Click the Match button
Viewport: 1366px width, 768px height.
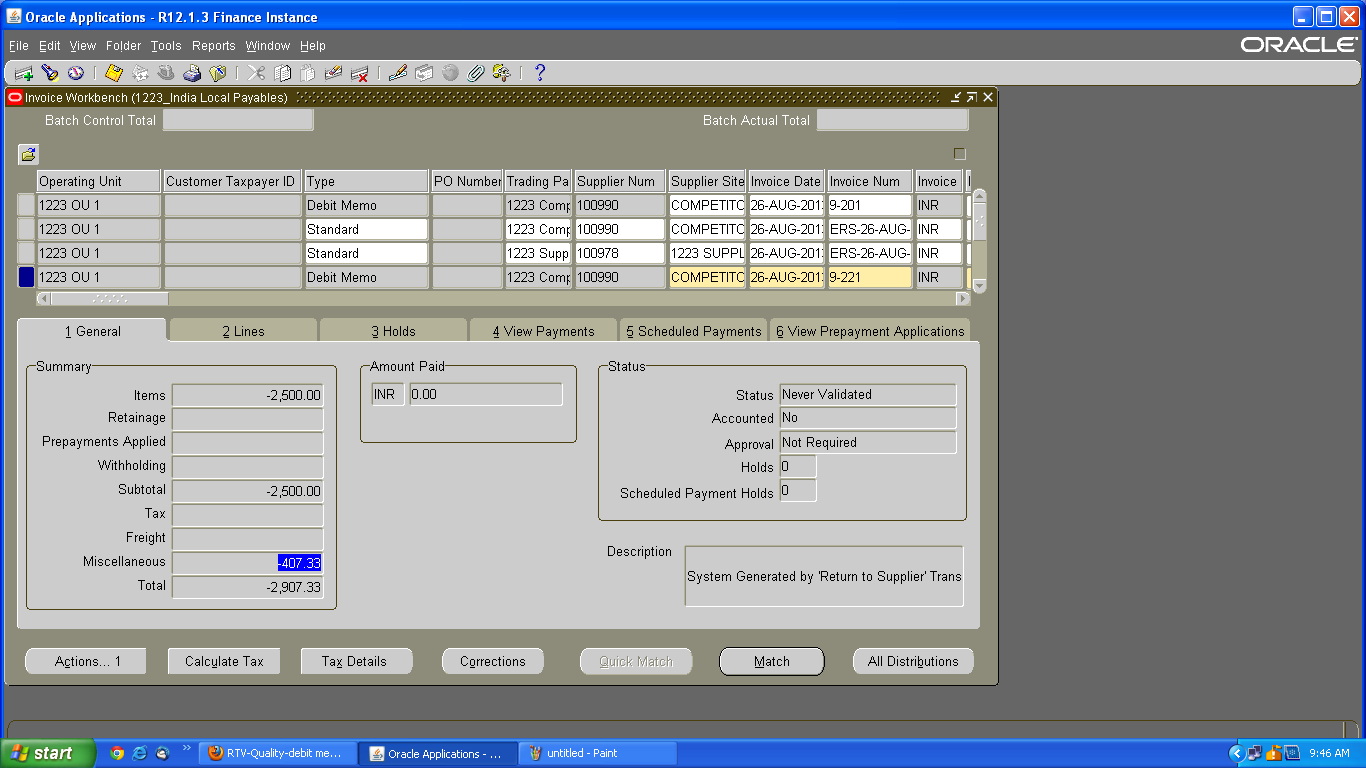(772, 661)
